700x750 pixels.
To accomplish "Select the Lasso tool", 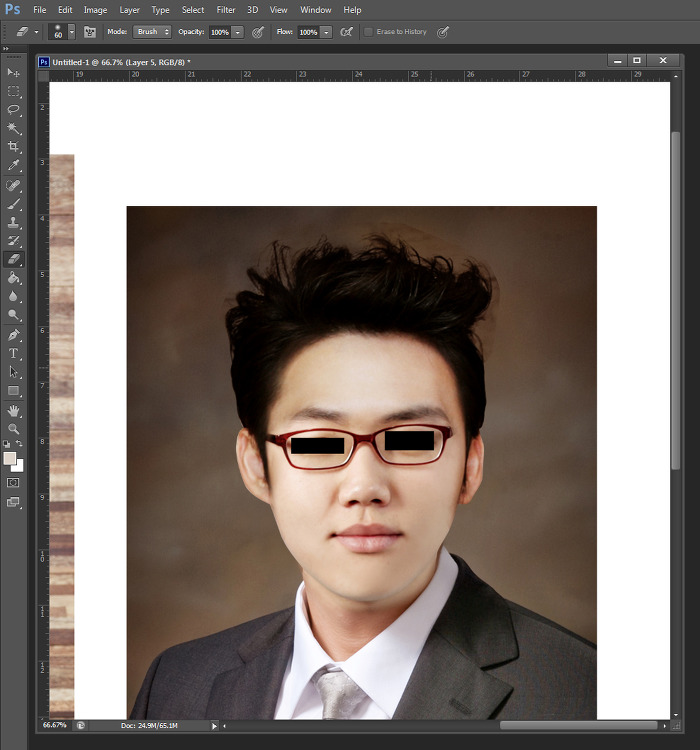I will click(13, 110).
